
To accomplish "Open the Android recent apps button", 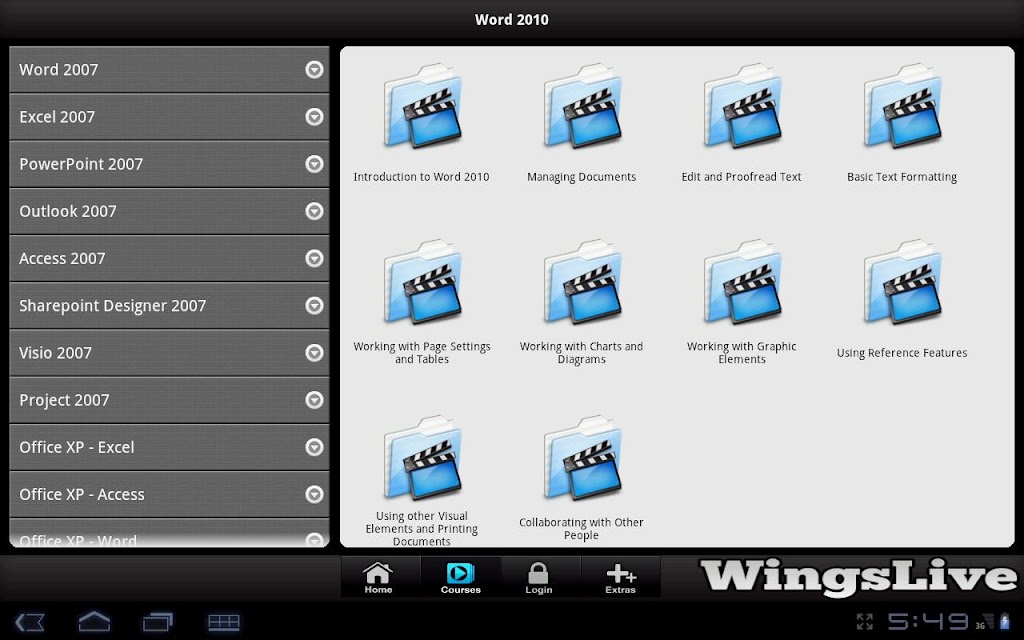I will (158, 622).
